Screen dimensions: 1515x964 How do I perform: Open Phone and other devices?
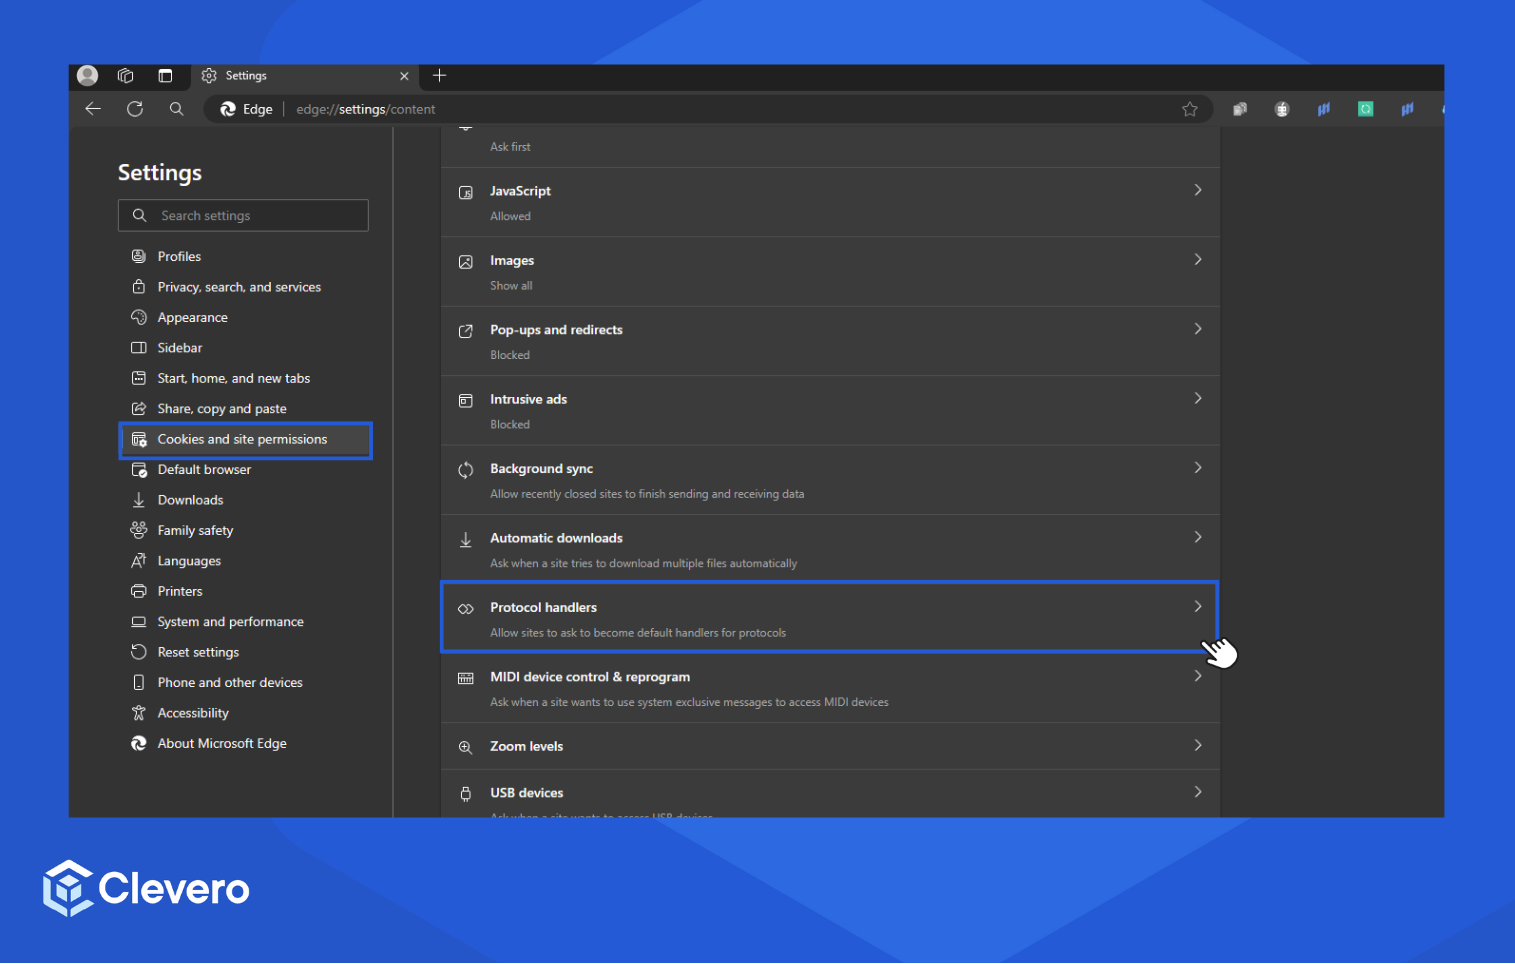click(x=230, y=683)
